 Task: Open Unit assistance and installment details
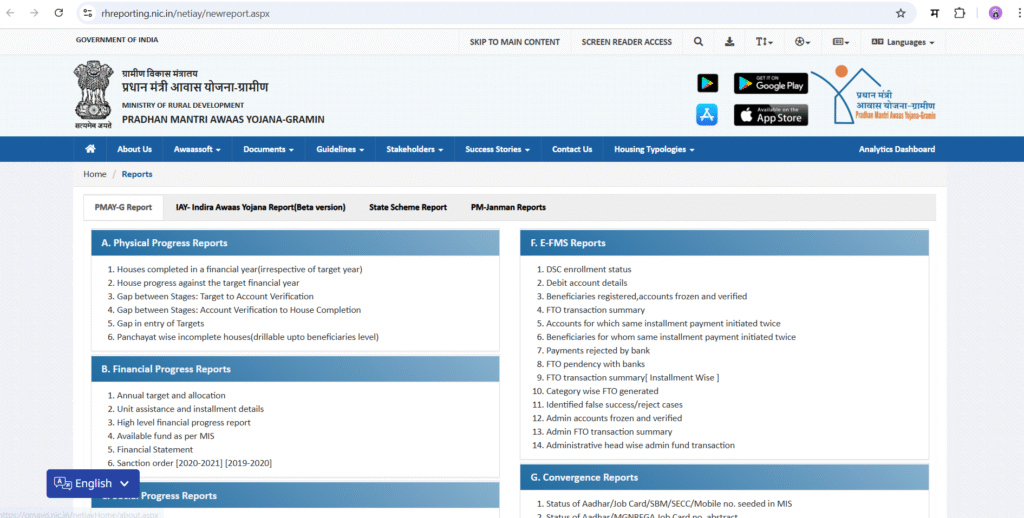pyautogui.click(x=191, y=409)
